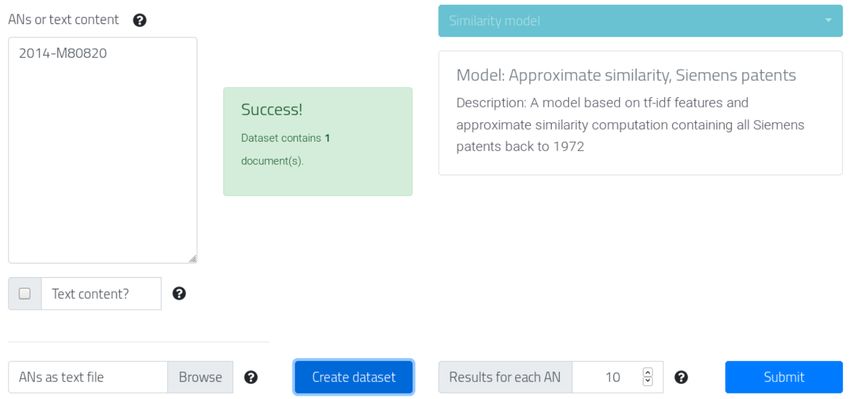850x399 pixels.
Task: Click the Browse button for text file
Action: 200,377
